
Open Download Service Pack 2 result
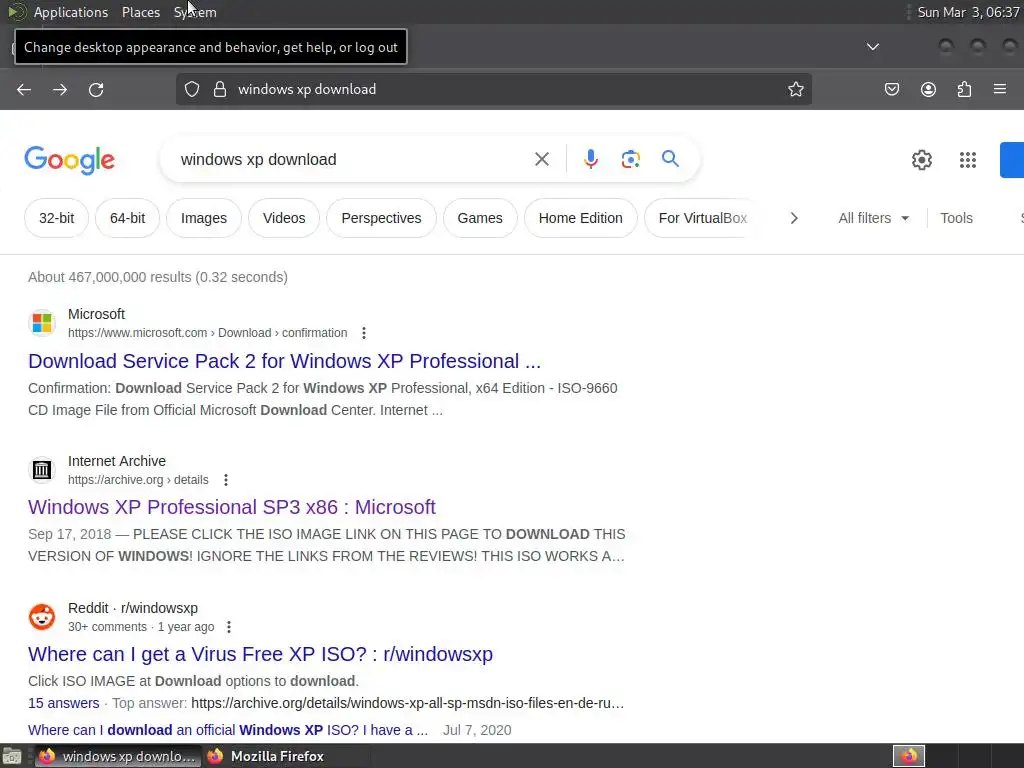(x=285, y=361)
